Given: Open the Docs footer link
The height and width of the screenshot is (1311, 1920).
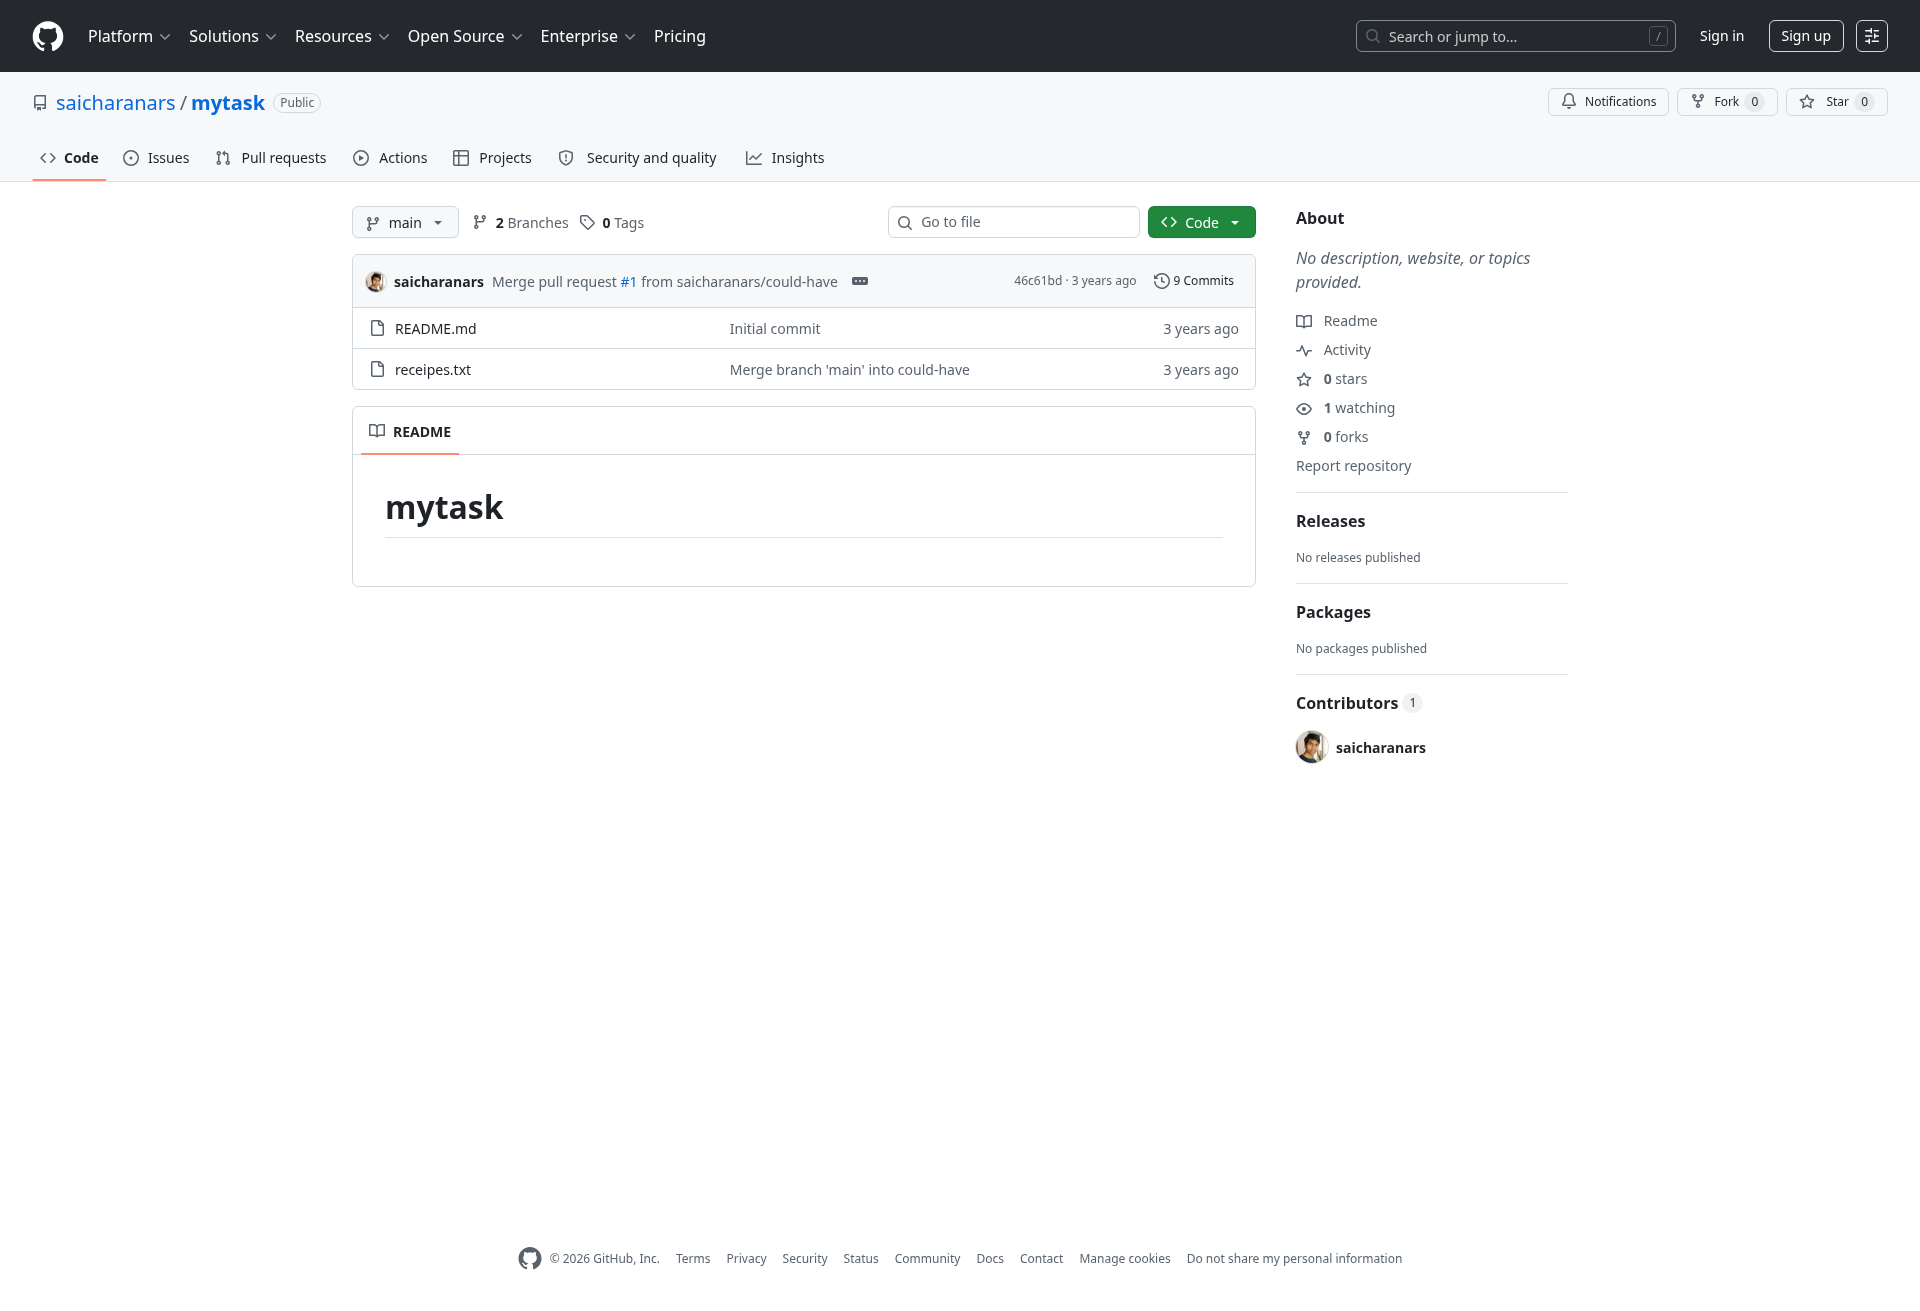Looking at the screenshot, I should [990, 1259].
